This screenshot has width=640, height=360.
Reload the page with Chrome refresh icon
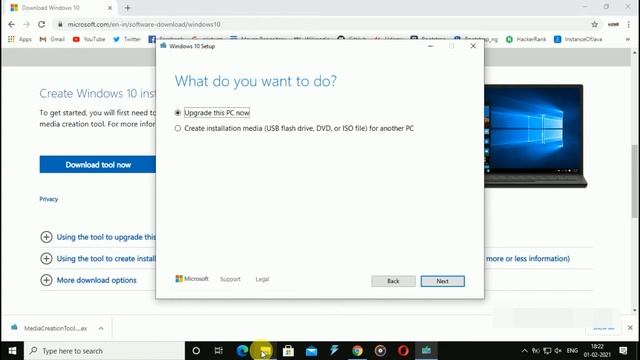coord(42,24)
